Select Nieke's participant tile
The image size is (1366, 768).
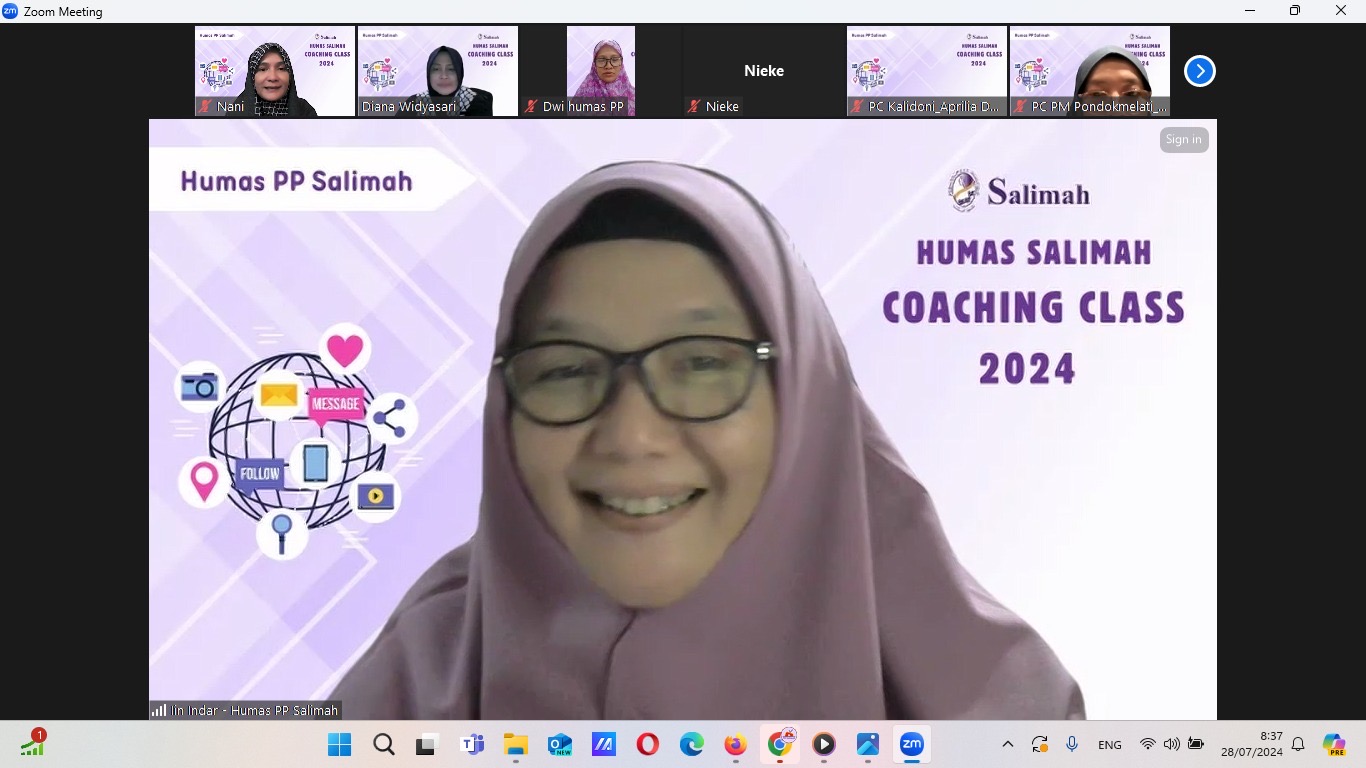point(764,71)
